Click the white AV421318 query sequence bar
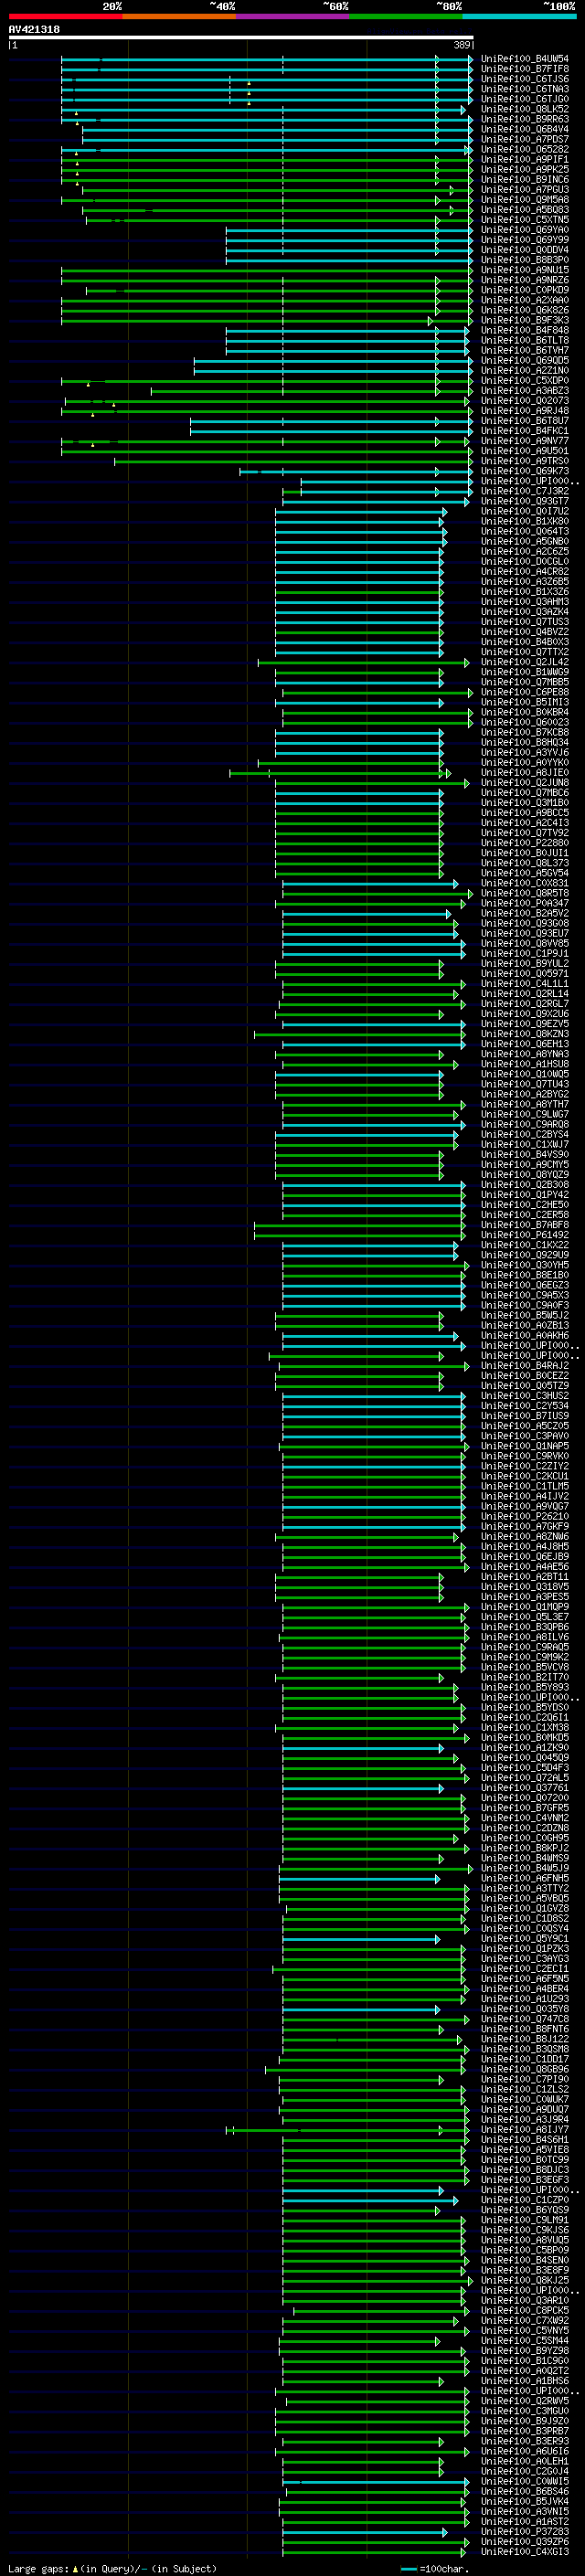 tap(241, 37)
